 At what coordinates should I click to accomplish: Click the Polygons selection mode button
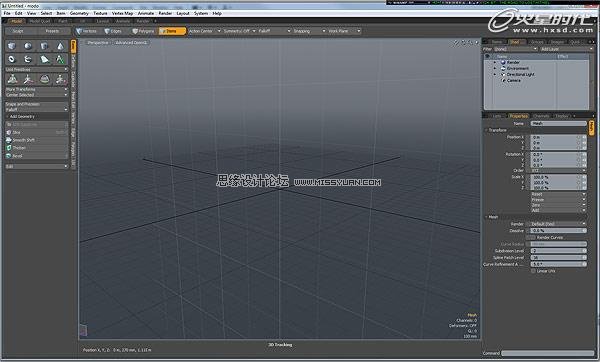[143, 31]
